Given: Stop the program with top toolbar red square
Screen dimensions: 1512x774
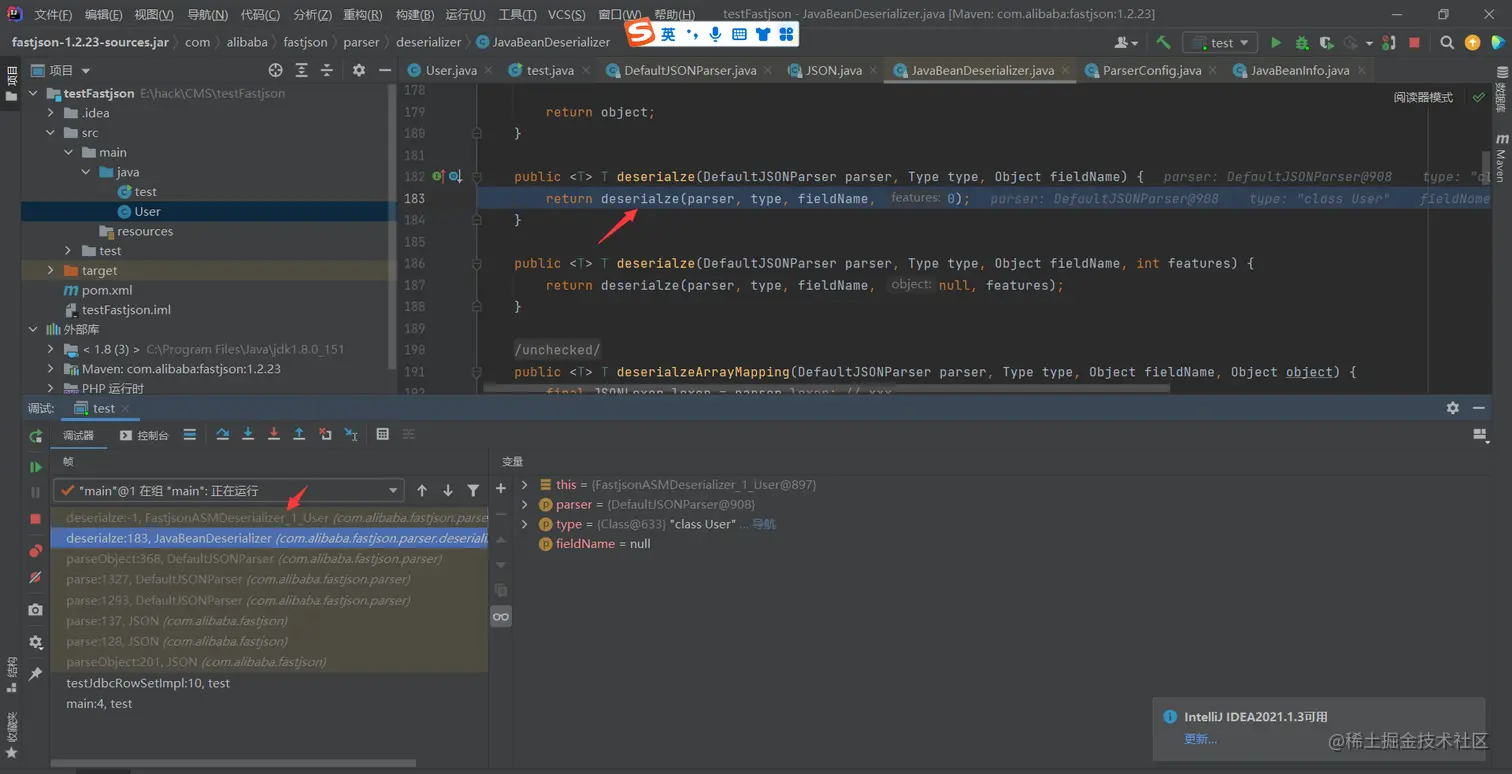Looking at the screenshot, I should pyautogui.click(x=1414, y=43).
